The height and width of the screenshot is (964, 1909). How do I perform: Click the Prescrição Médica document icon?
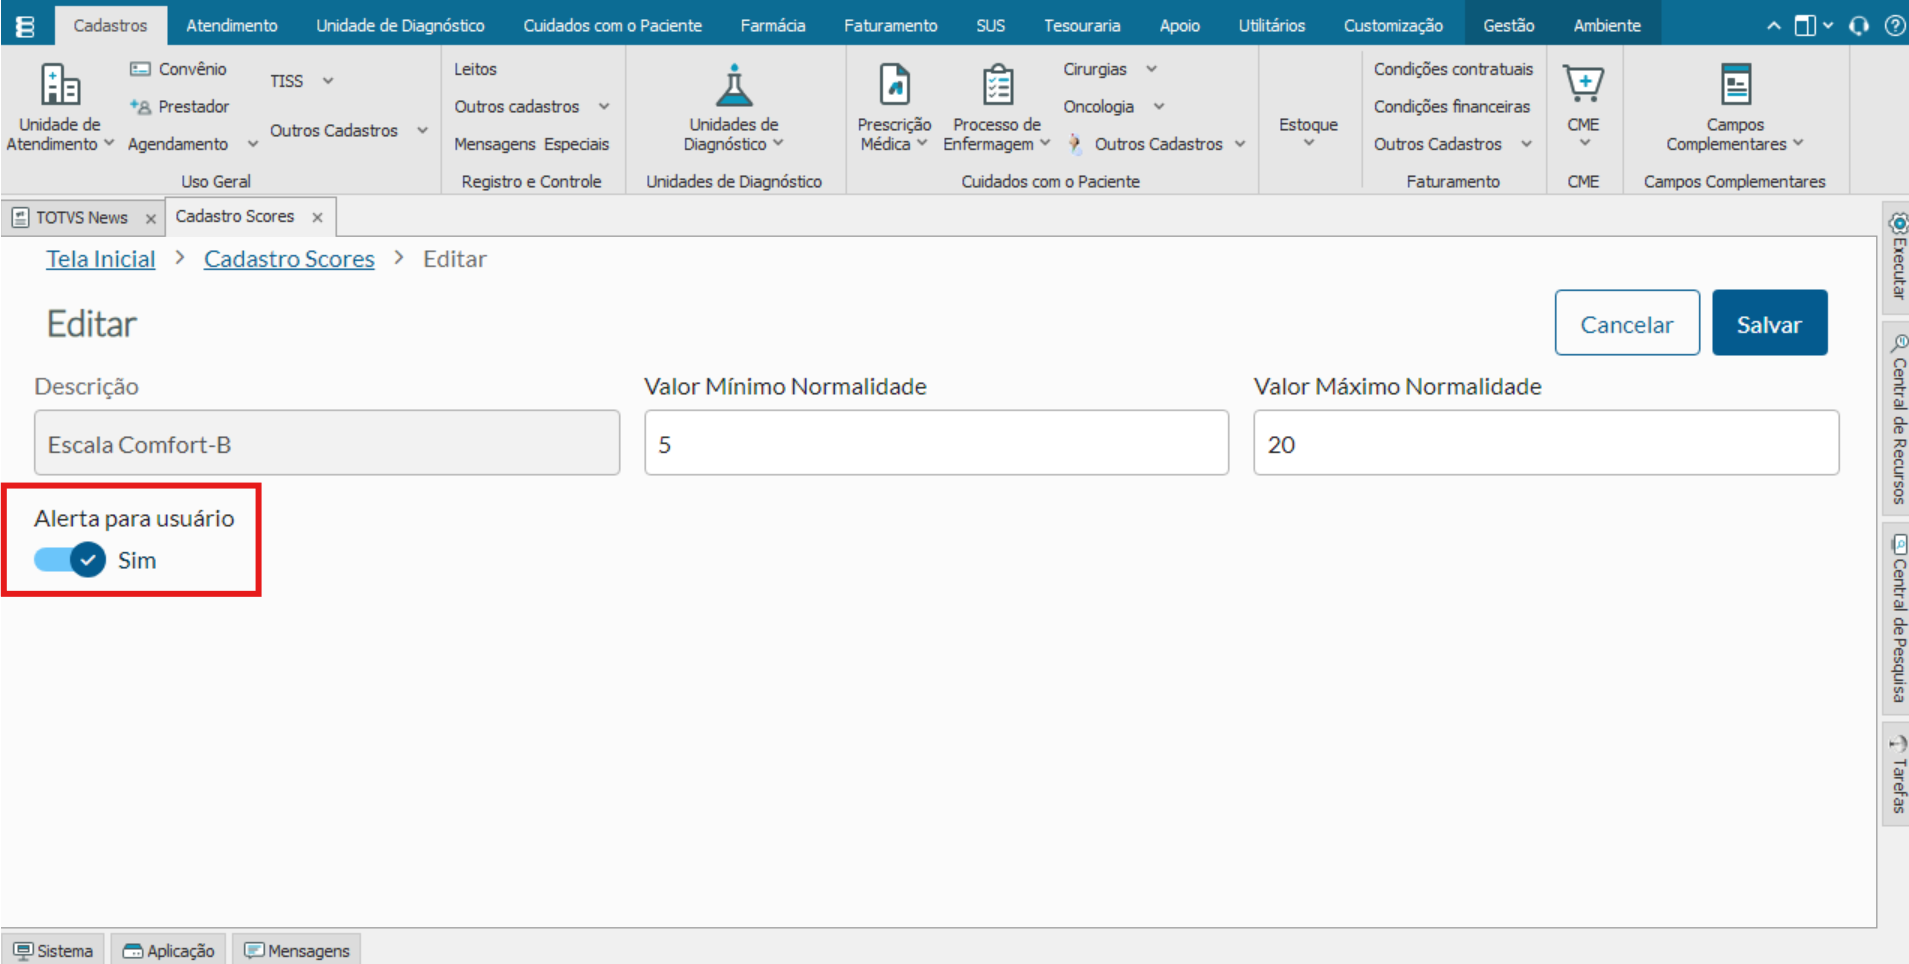(x=894, y=85)
